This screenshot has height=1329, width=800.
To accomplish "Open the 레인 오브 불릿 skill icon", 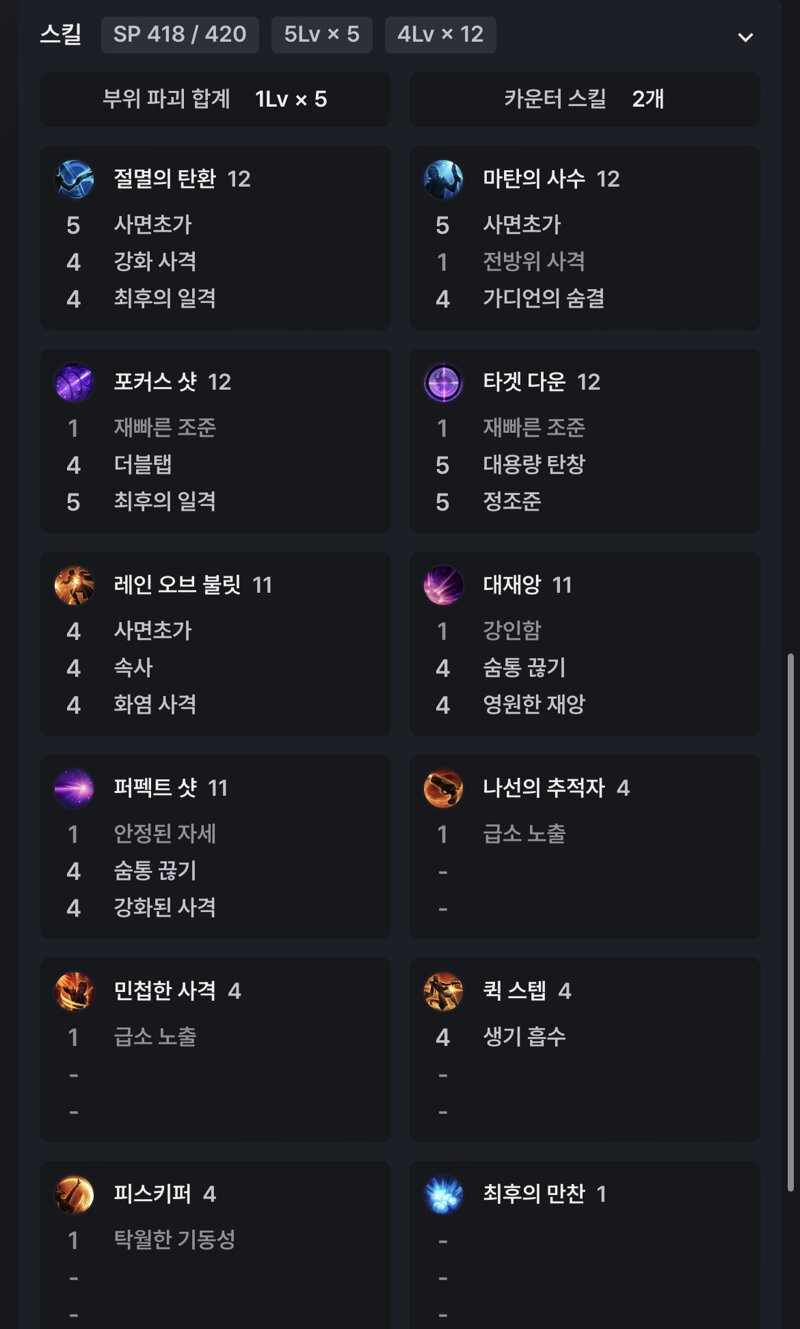I will [x=74, y=586].
